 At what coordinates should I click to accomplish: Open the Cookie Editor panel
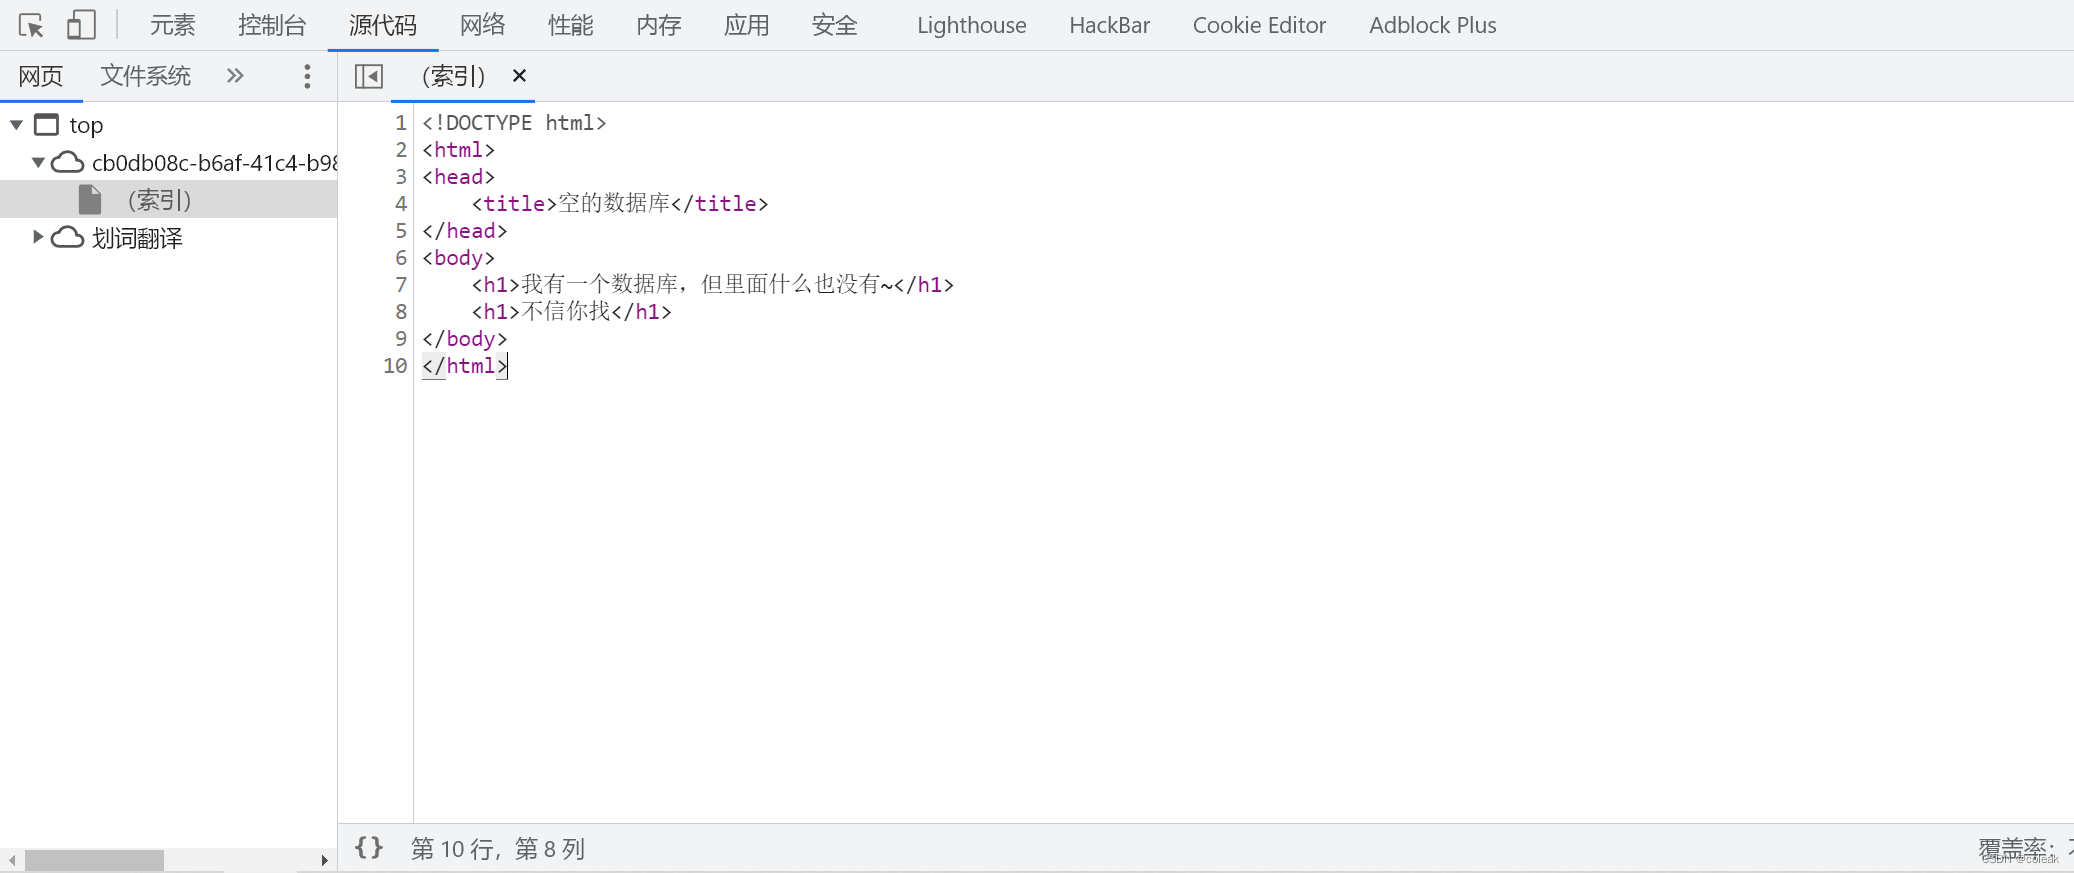tap(1259, 25)
